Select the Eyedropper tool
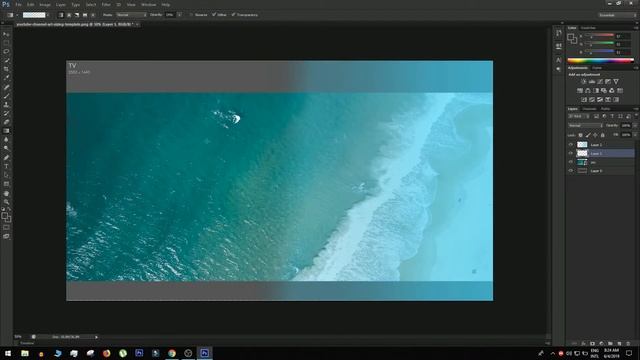The height and width of the screenshot is (360, 640). tap(6, 78)
